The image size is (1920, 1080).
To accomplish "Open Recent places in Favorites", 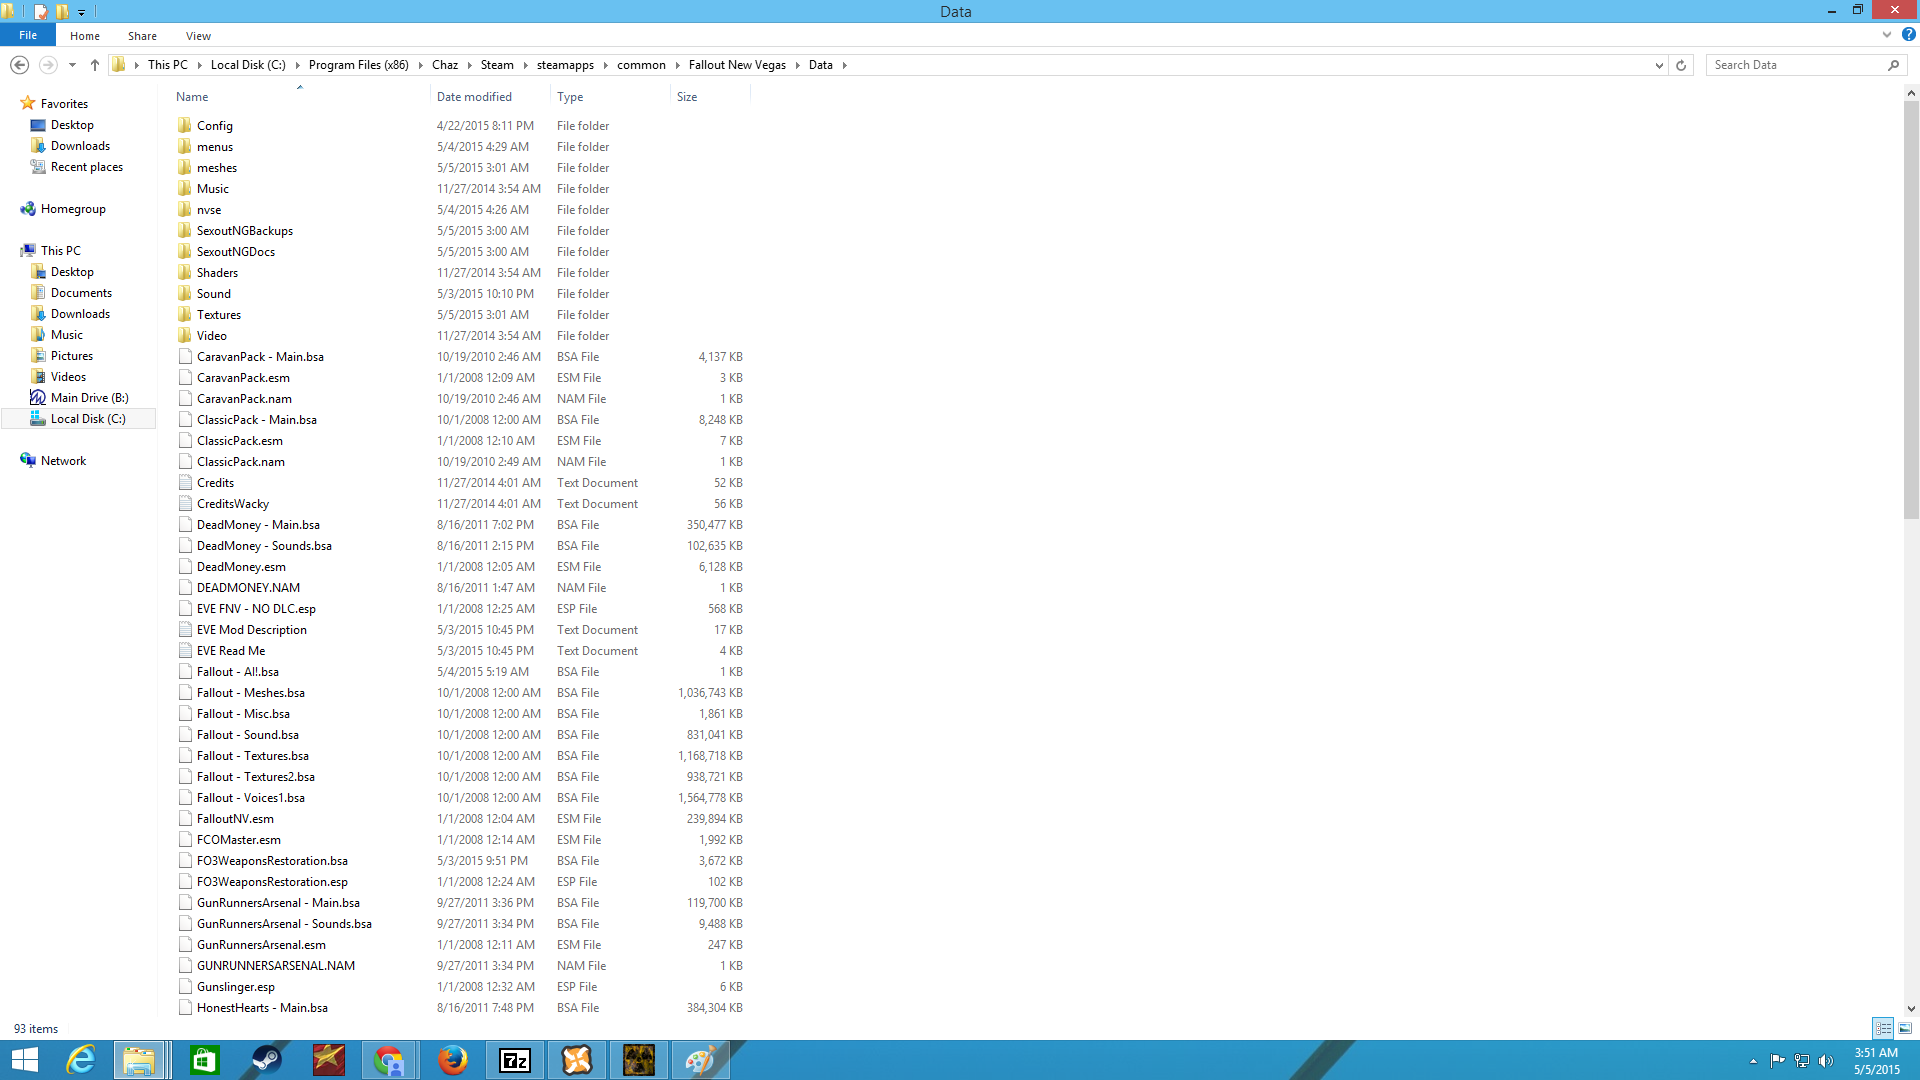I will (87, 167).
